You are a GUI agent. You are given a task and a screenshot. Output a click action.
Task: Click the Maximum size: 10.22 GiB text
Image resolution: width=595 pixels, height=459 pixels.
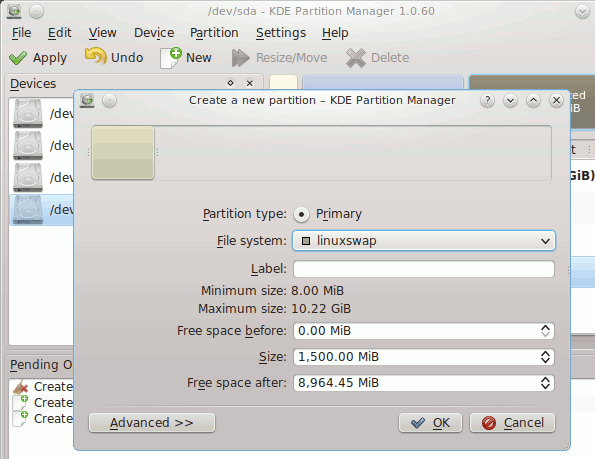tap(274, 309)
